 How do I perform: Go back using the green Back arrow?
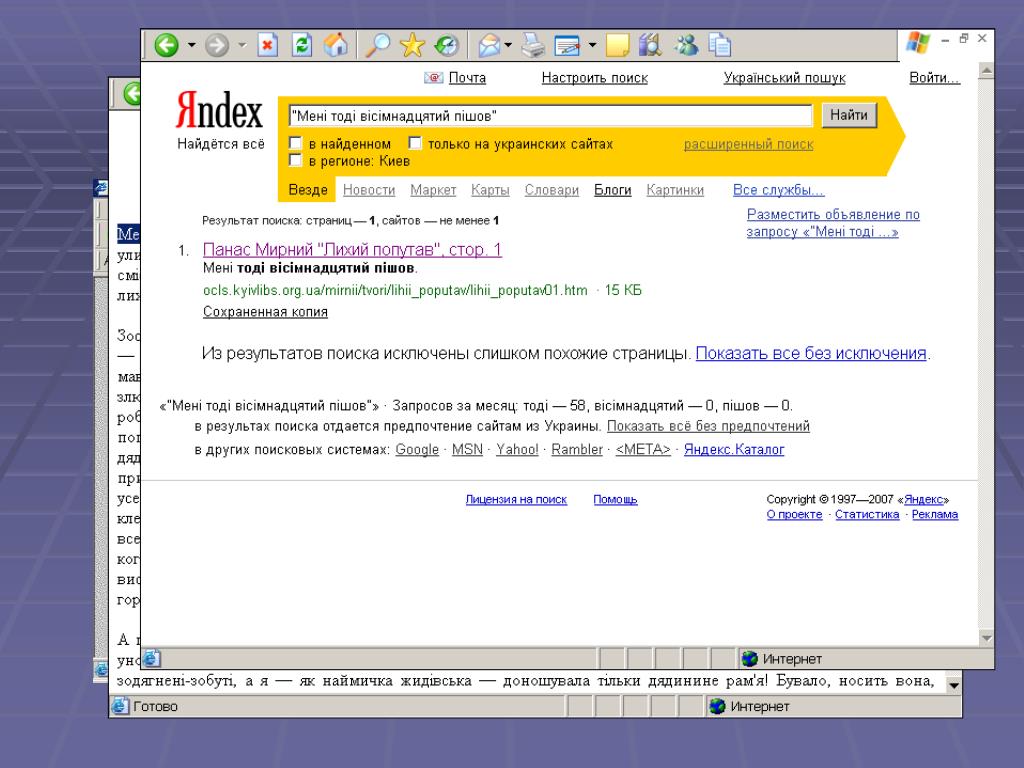(x=167, y=45)
